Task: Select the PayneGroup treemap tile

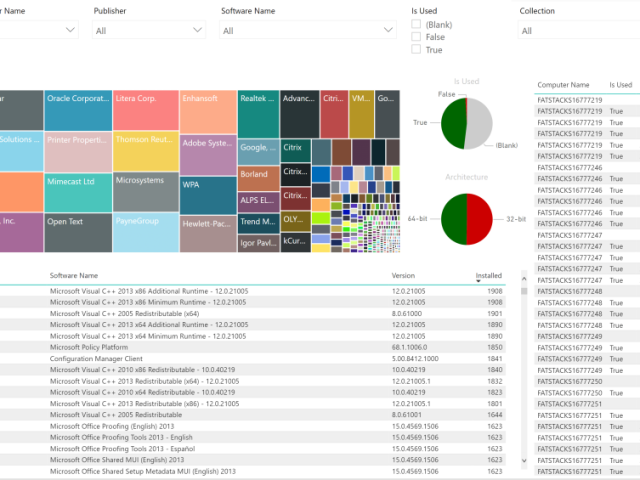Action: pos(146,232)
